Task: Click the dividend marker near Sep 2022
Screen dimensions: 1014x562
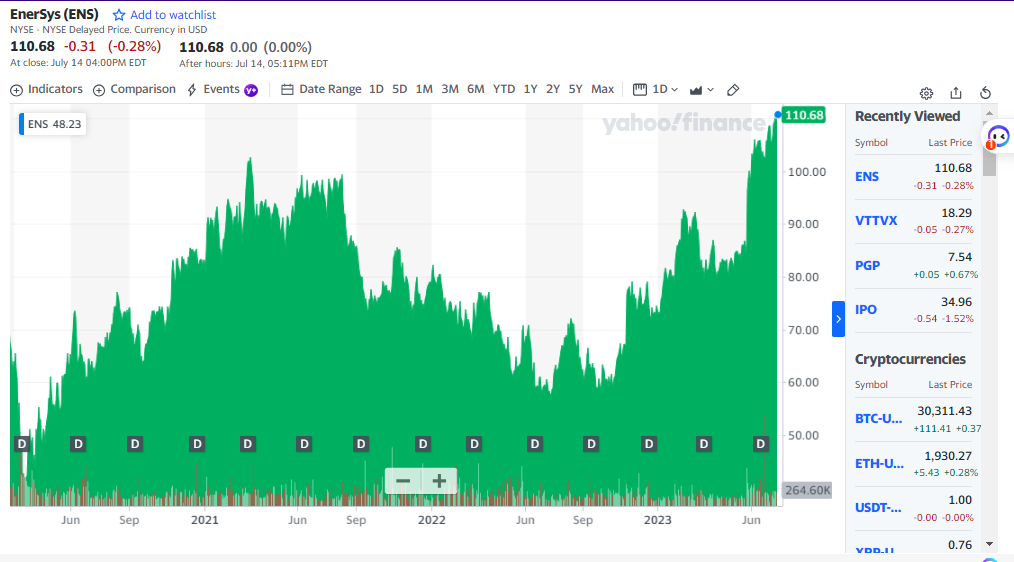Action: pos(591,444)
